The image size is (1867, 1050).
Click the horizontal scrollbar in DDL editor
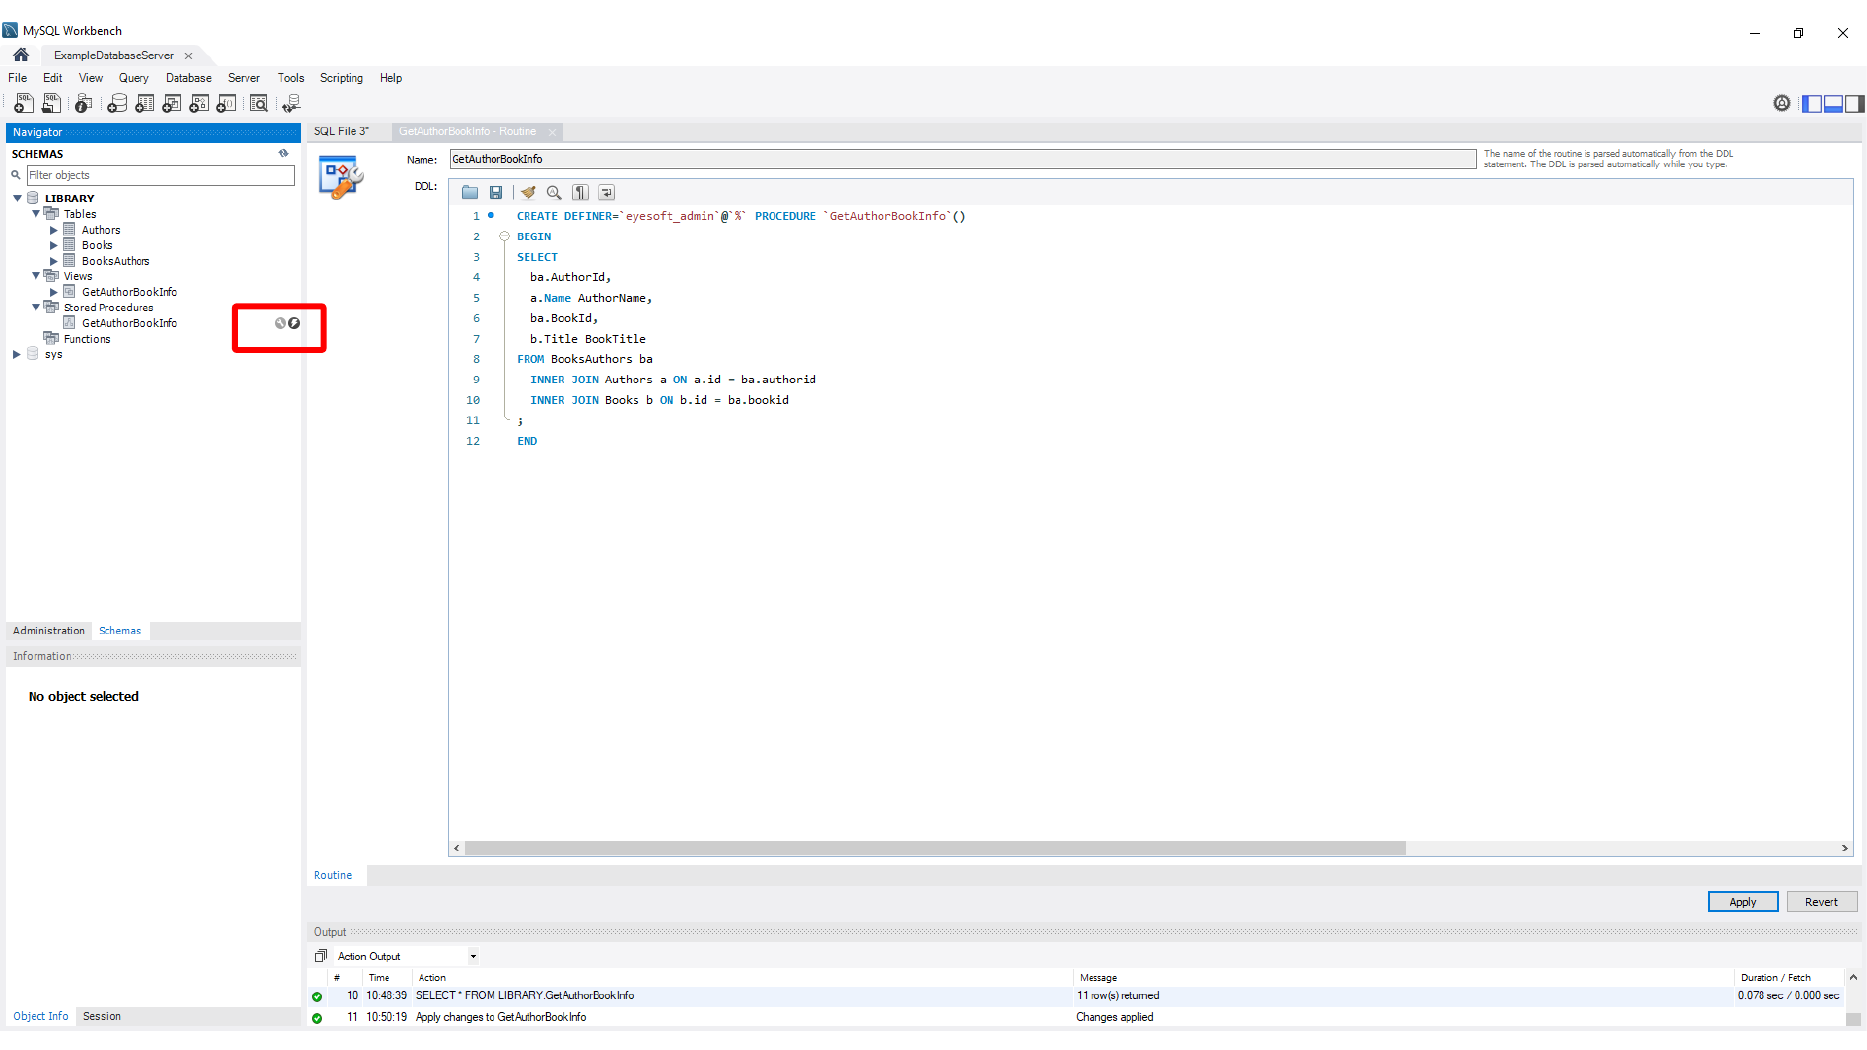coord(935,848)
